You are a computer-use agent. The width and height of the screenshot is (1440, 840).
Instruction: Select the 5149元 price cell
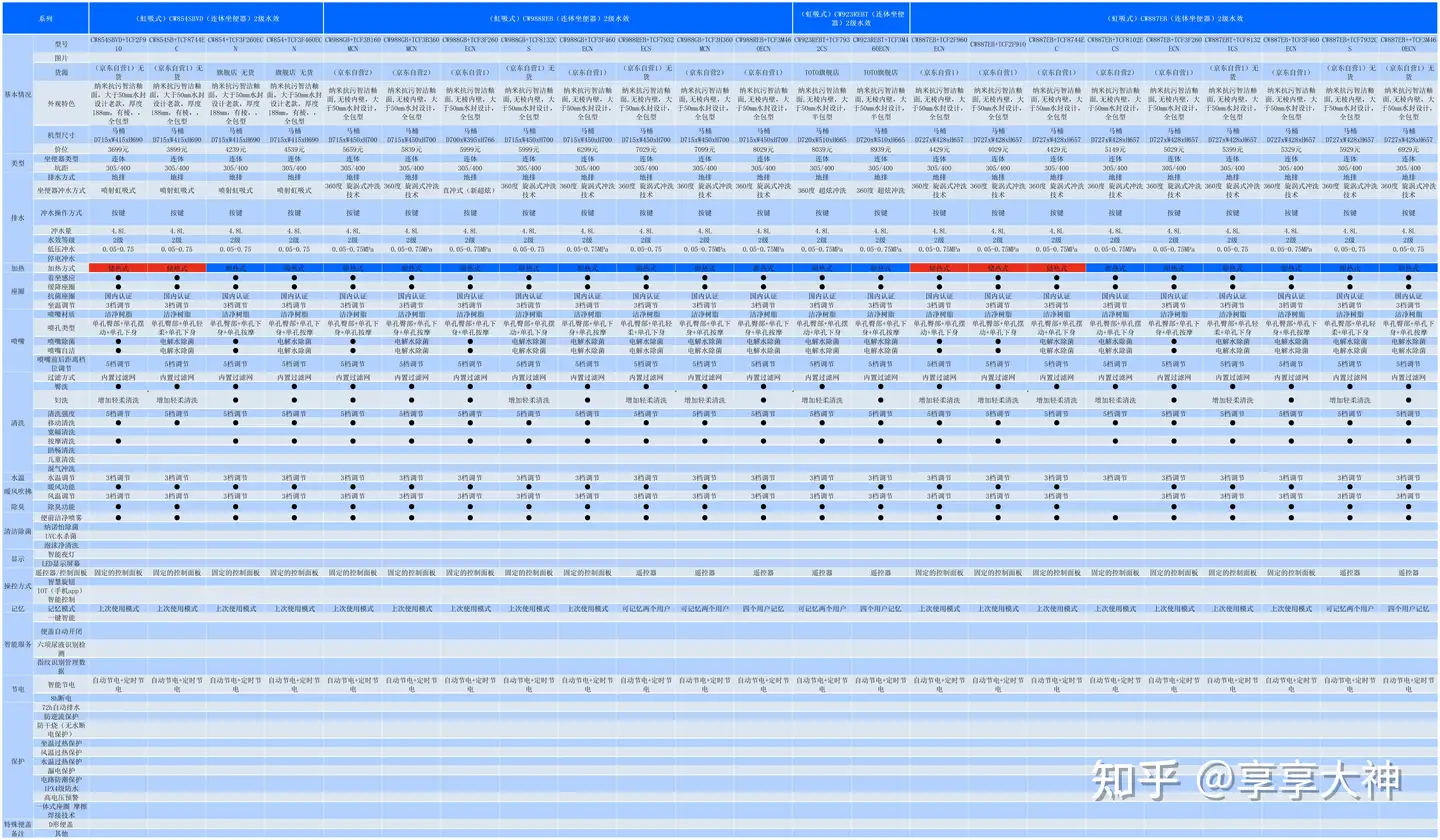pyautogui.click(x=1115, y=149)
